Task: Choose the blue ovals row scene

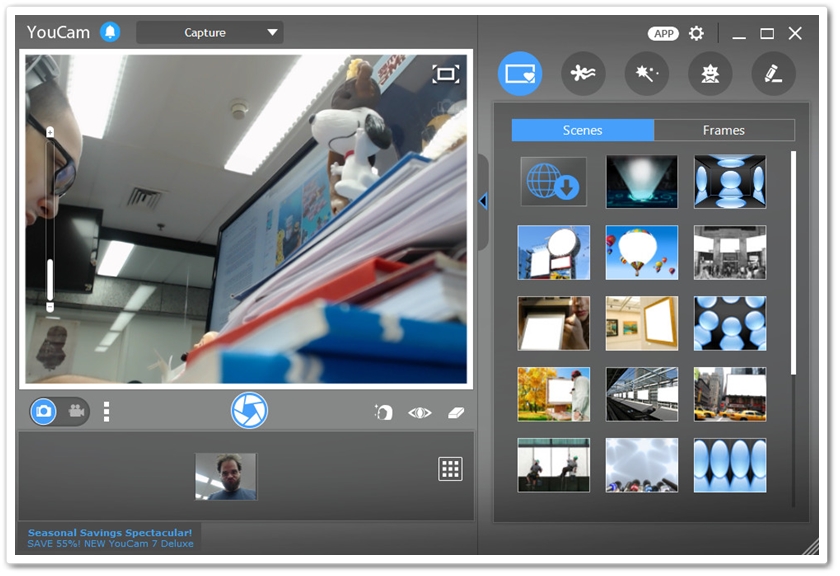Action: point(730,465)
